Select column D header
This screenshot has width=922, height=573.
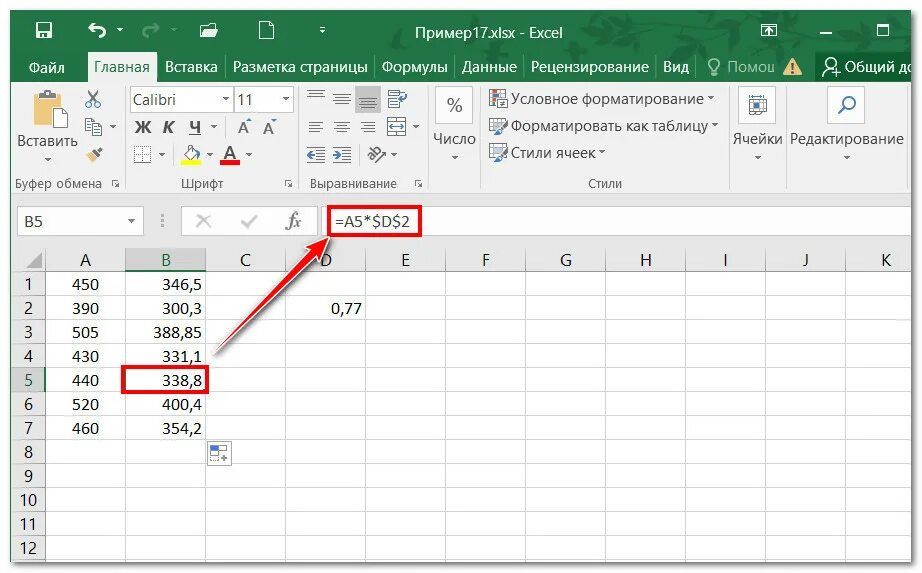pos(325,259)
